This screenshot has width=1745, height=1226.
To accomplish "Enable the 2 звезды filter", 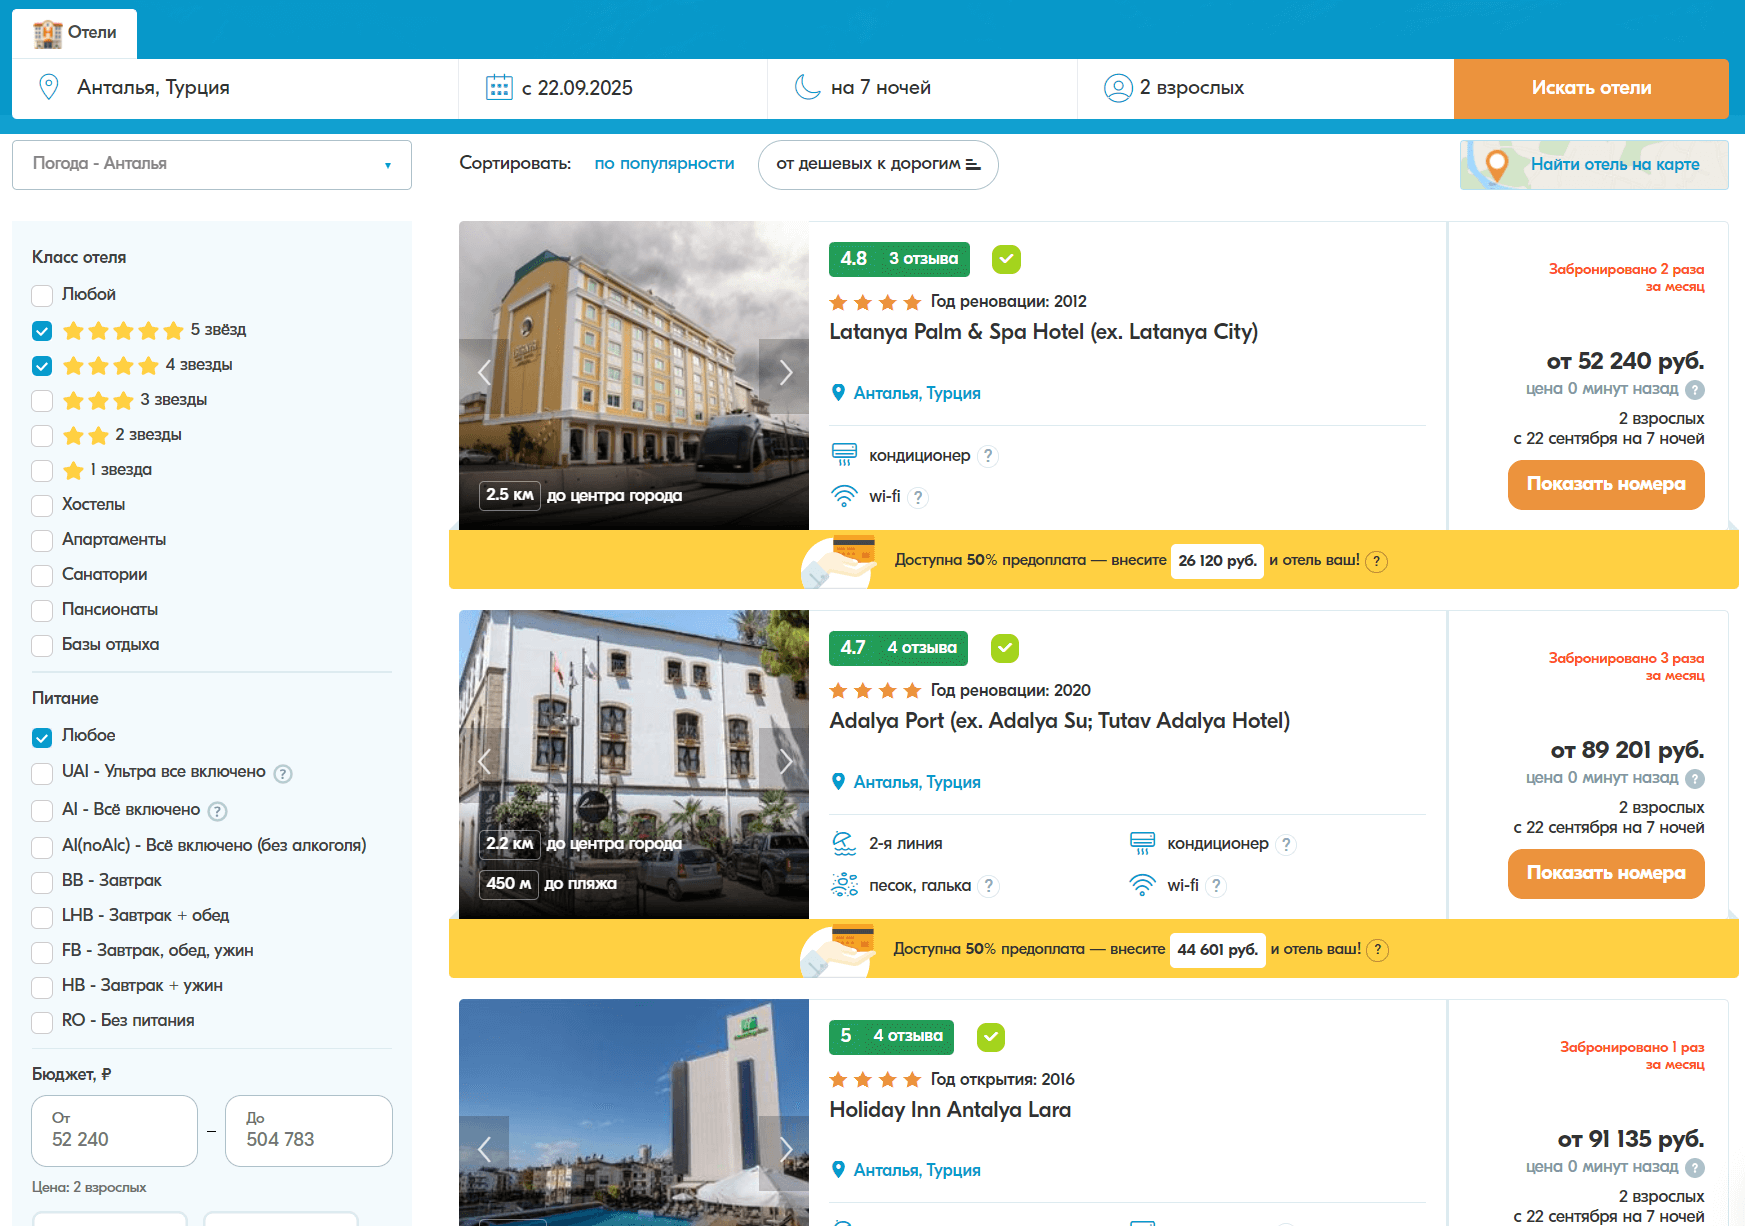I will click(42, 436).
